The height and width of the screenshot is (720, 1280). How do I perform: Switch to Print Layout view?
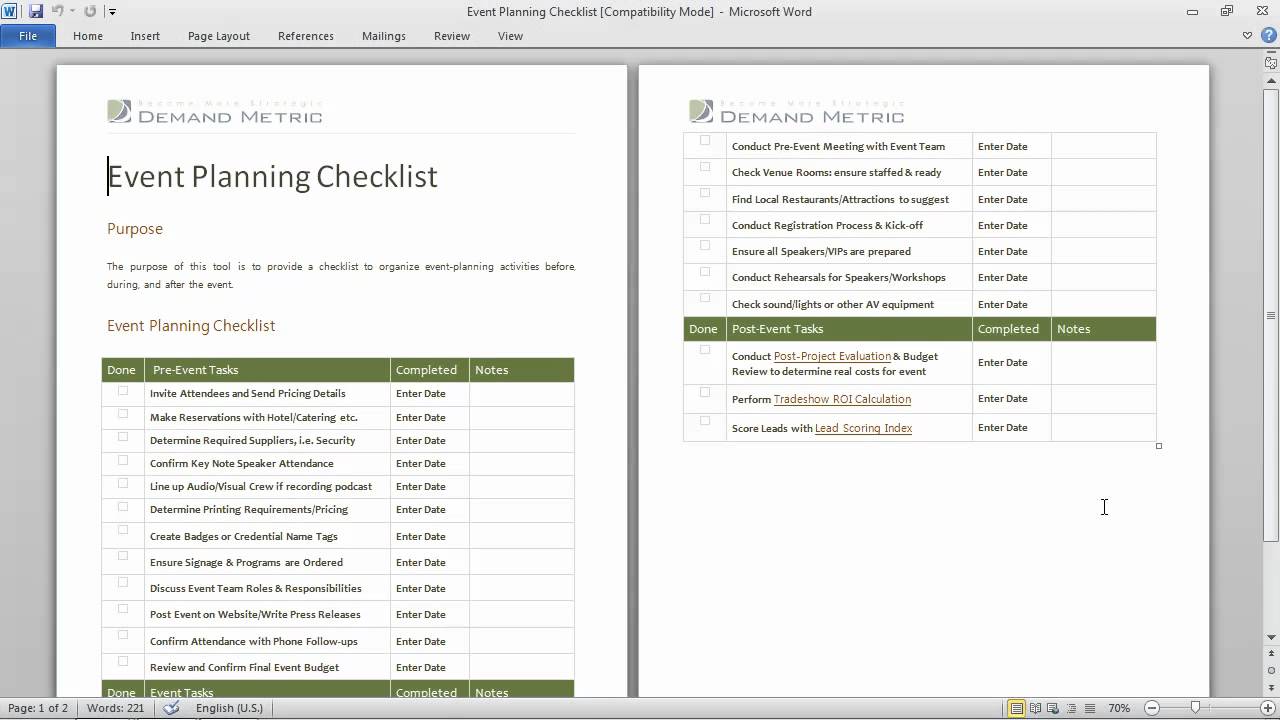coord(1018,708)
